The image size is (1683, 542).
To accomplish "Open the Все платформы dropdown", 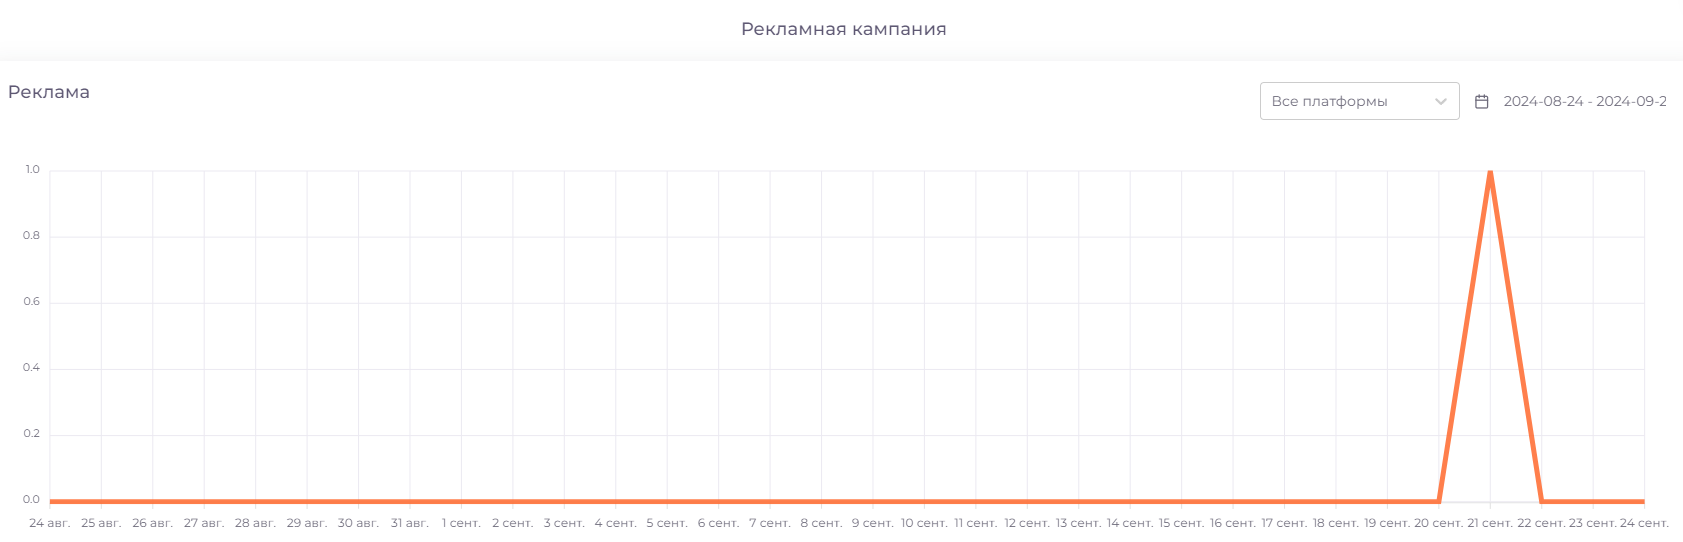I will 1359,101.
